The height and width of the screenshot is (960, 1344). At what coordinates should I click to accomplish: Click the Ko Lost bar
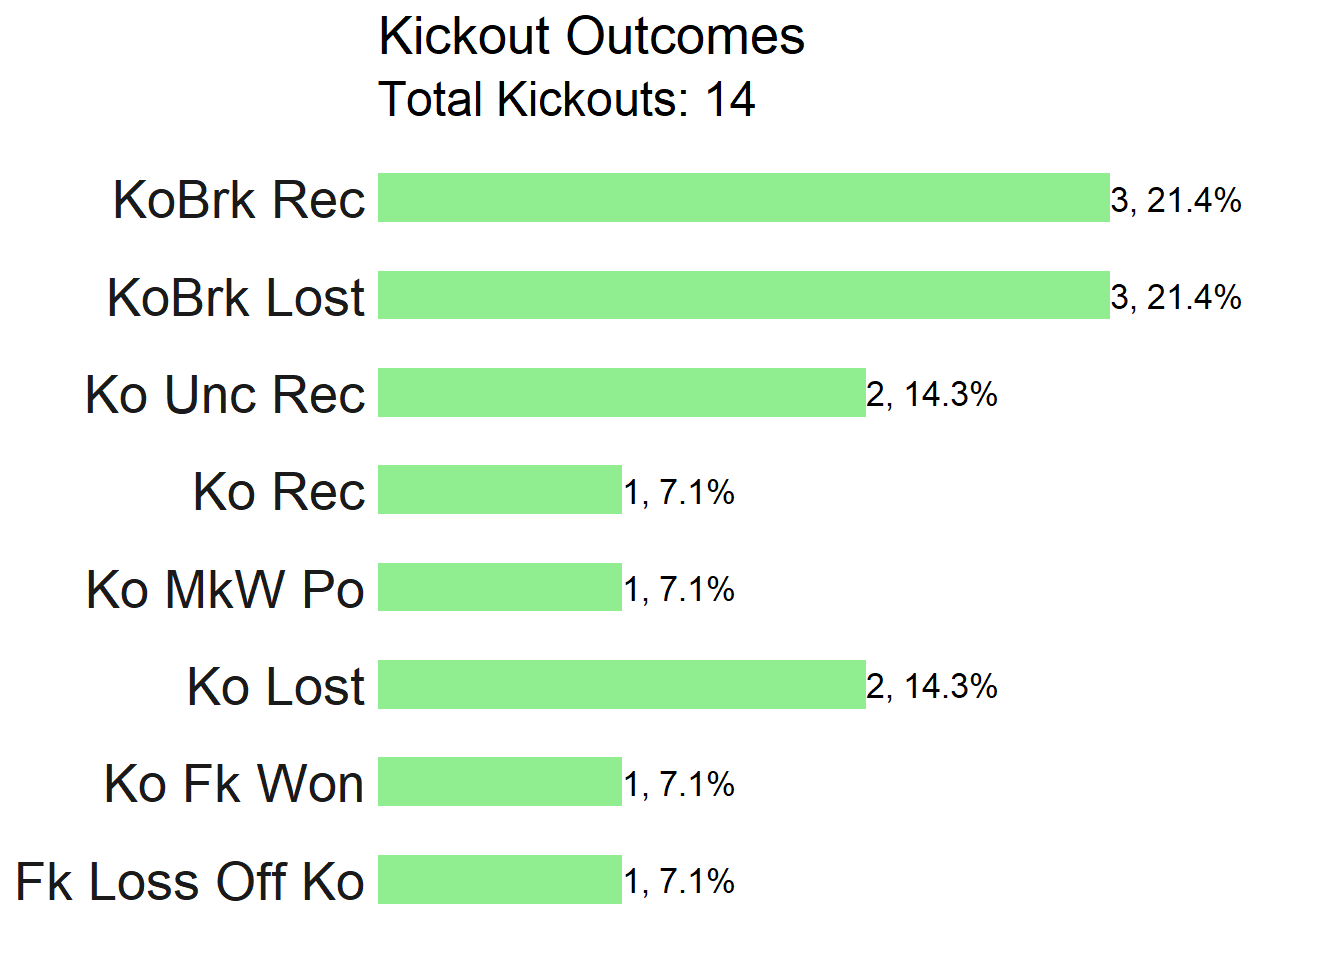click(622, 684)
